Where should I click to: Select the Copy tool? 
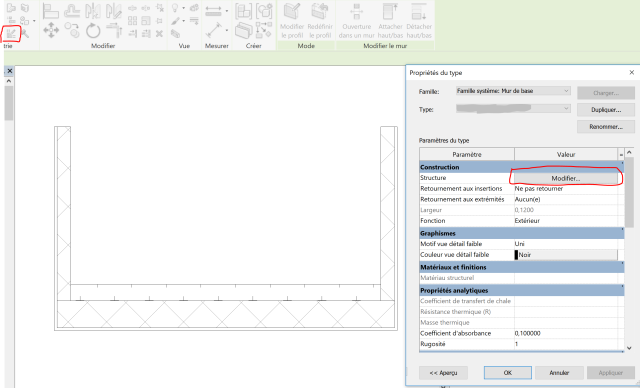[x=72, y=30]
